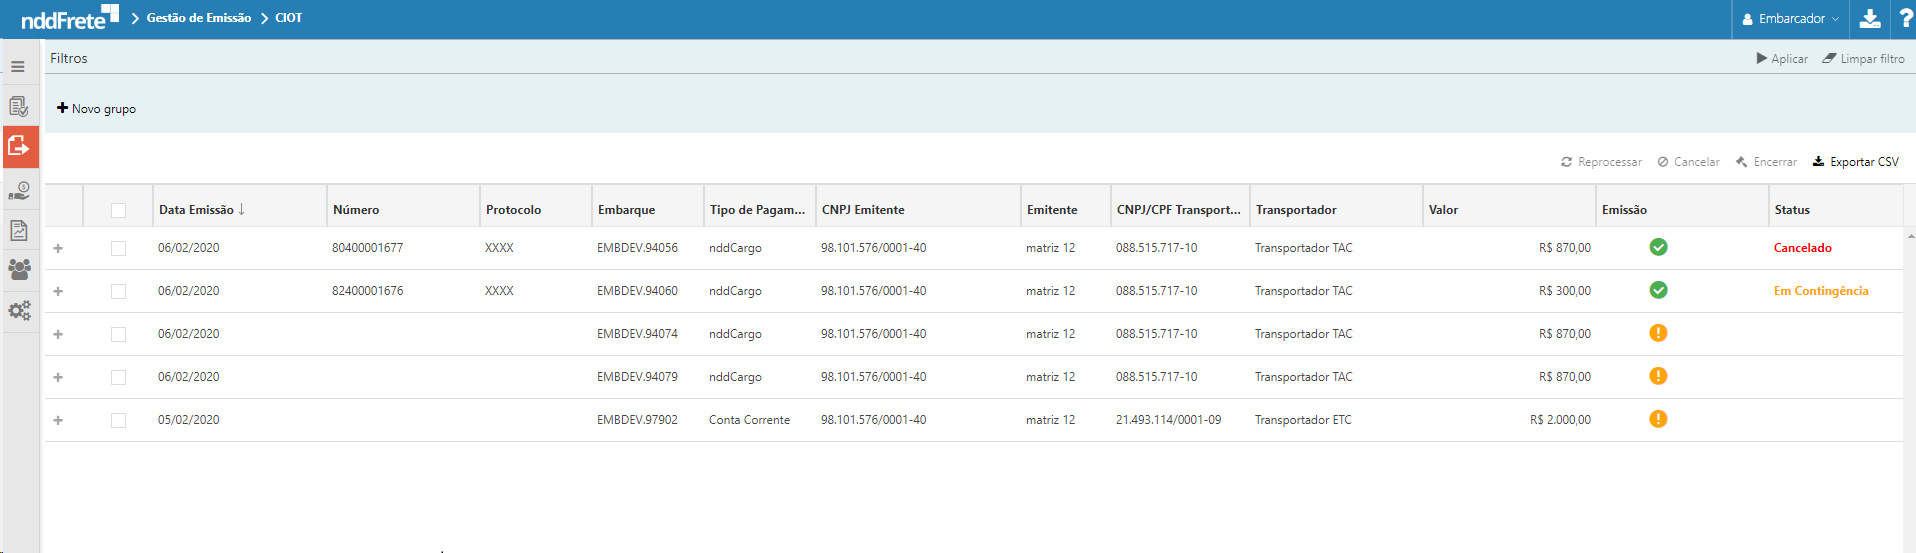1916x553 pixels.
Task: Expand the row for number 82400001676
Action: pos(58,291)
